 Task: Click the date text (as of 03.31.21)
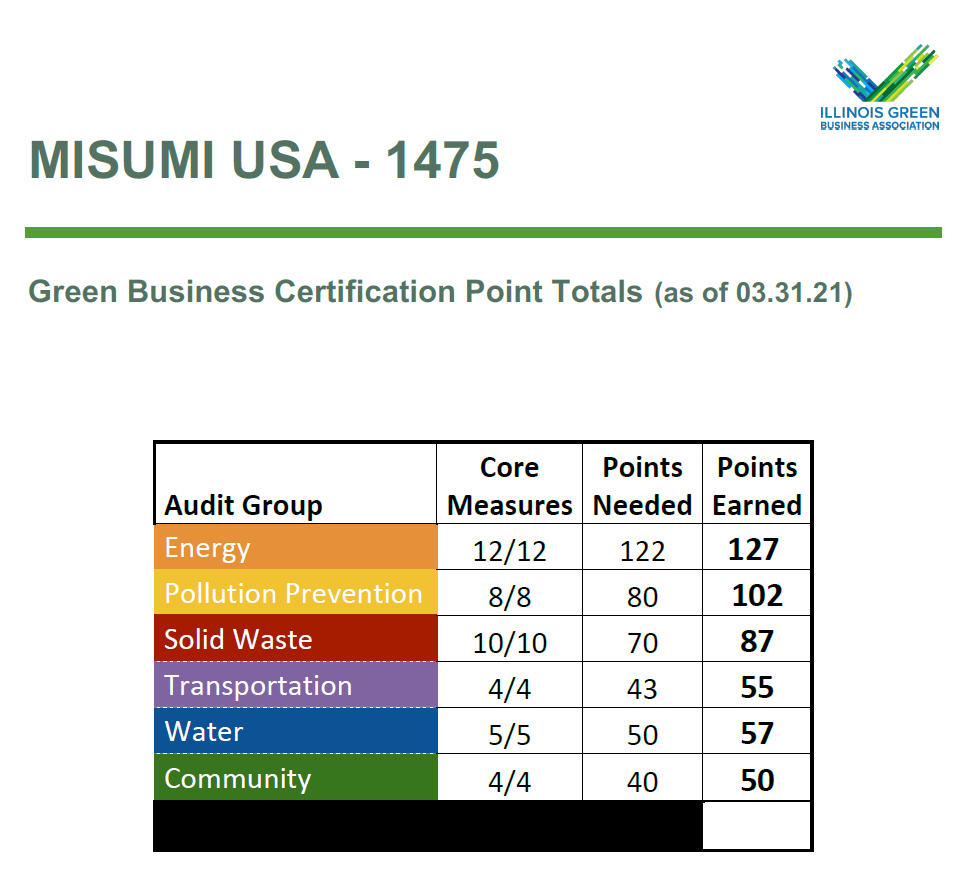click(753, 293)
